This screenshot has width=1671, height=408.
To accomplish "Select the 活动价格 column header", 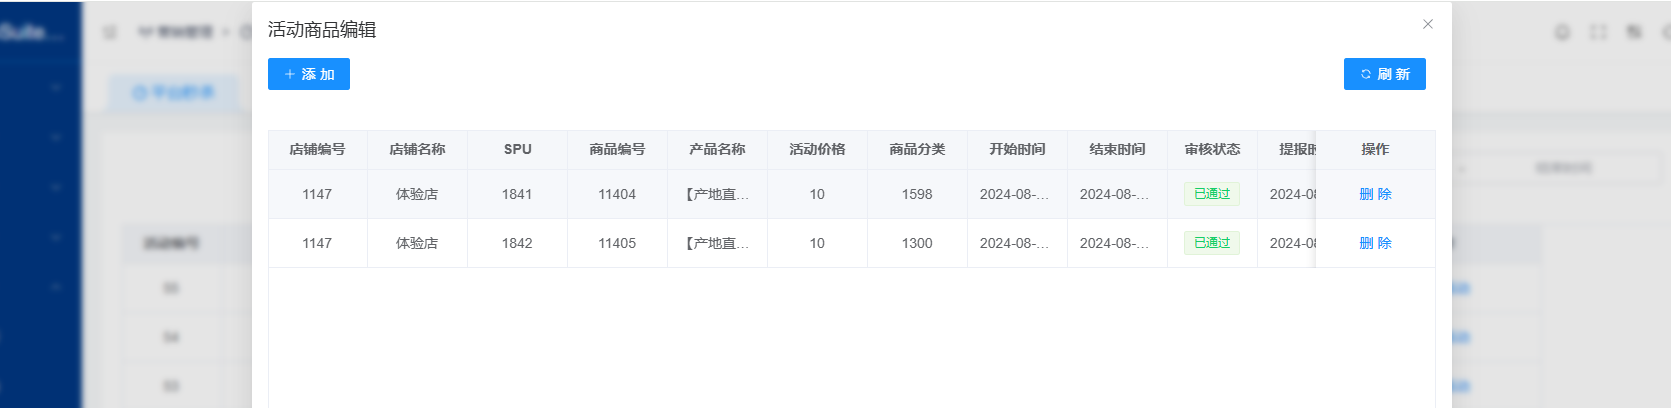I will tap(817, 149).
